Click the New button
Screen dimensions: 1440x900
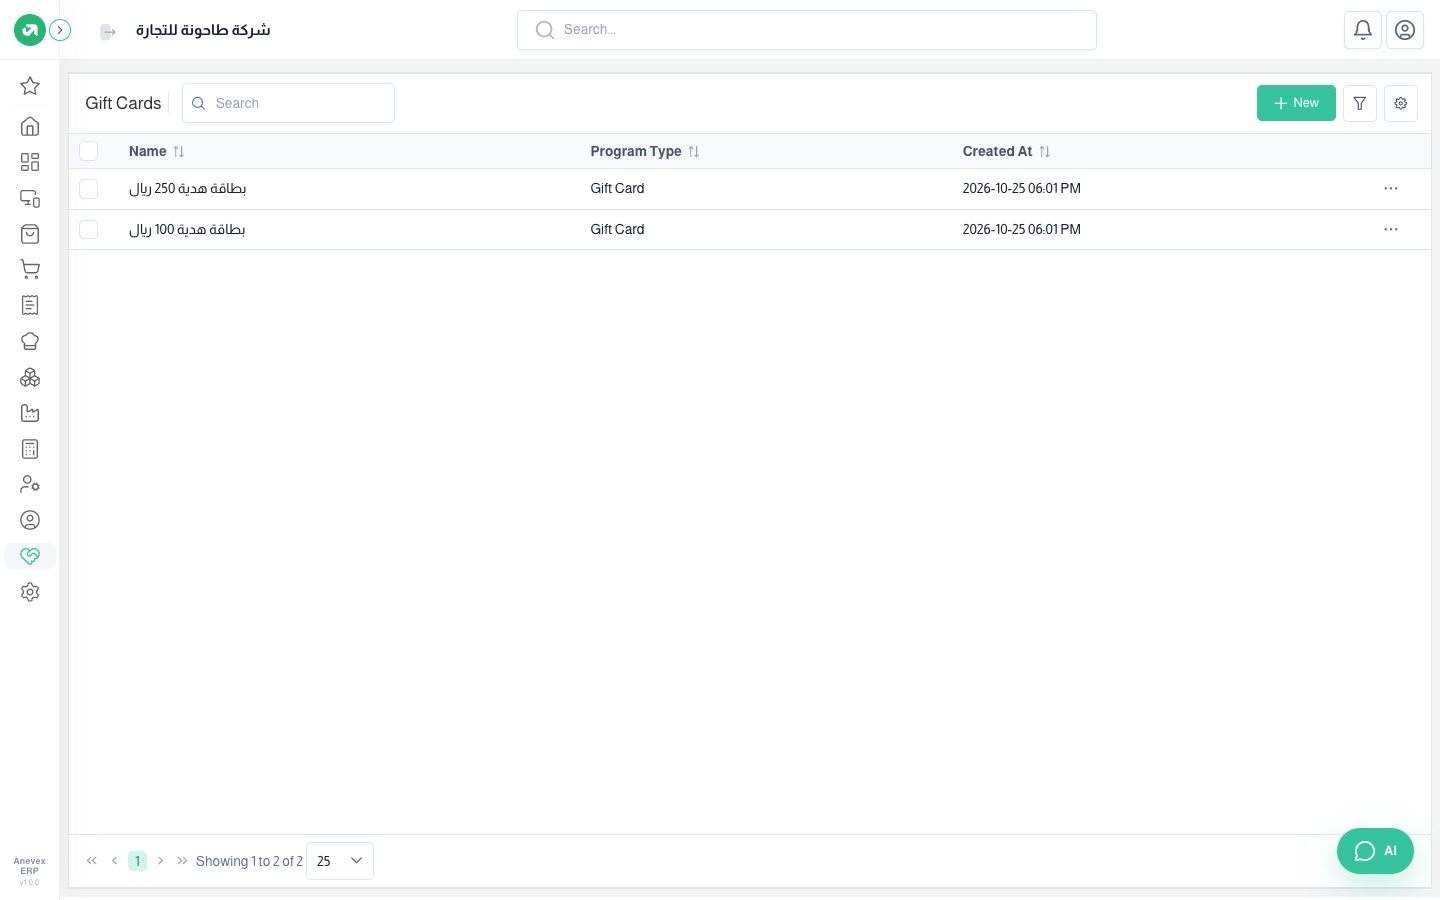[1296, 103]
